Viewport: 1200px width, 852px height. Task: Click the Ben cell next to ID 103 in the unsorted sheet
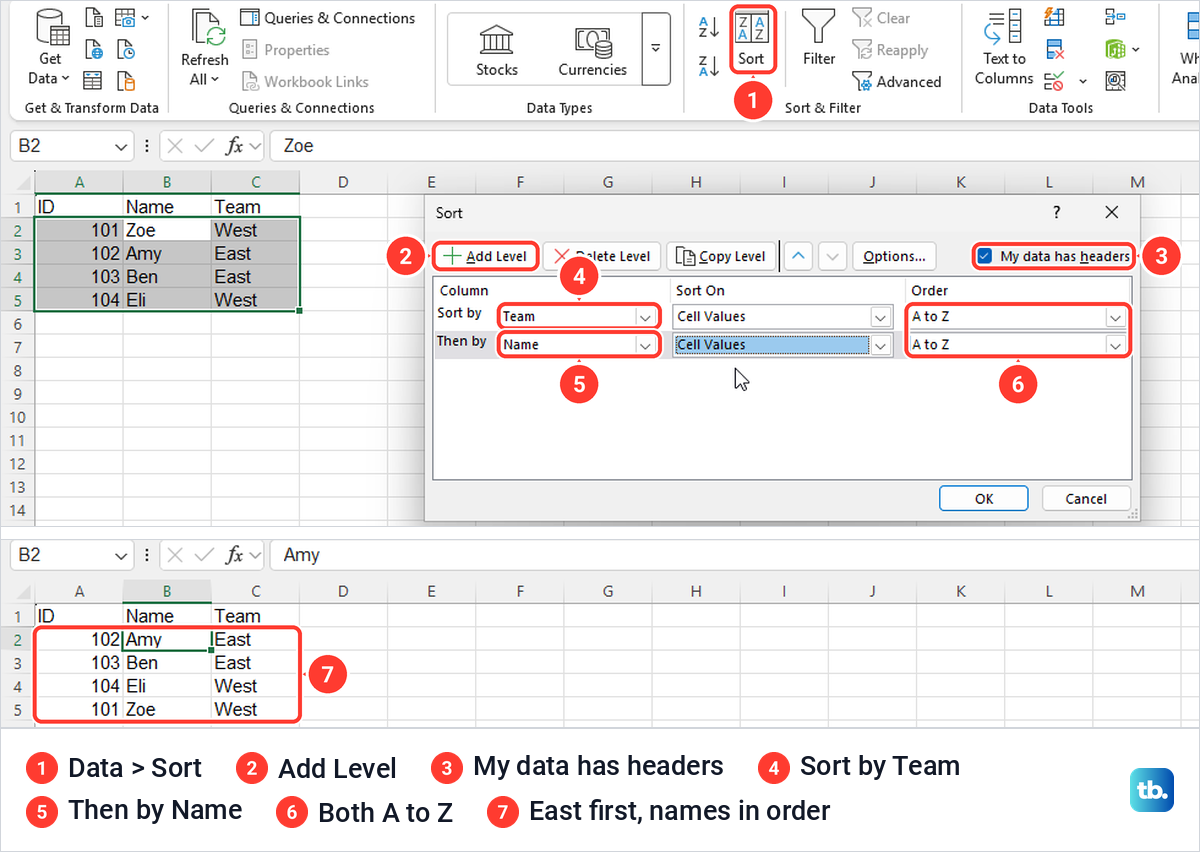pos(167,277)
